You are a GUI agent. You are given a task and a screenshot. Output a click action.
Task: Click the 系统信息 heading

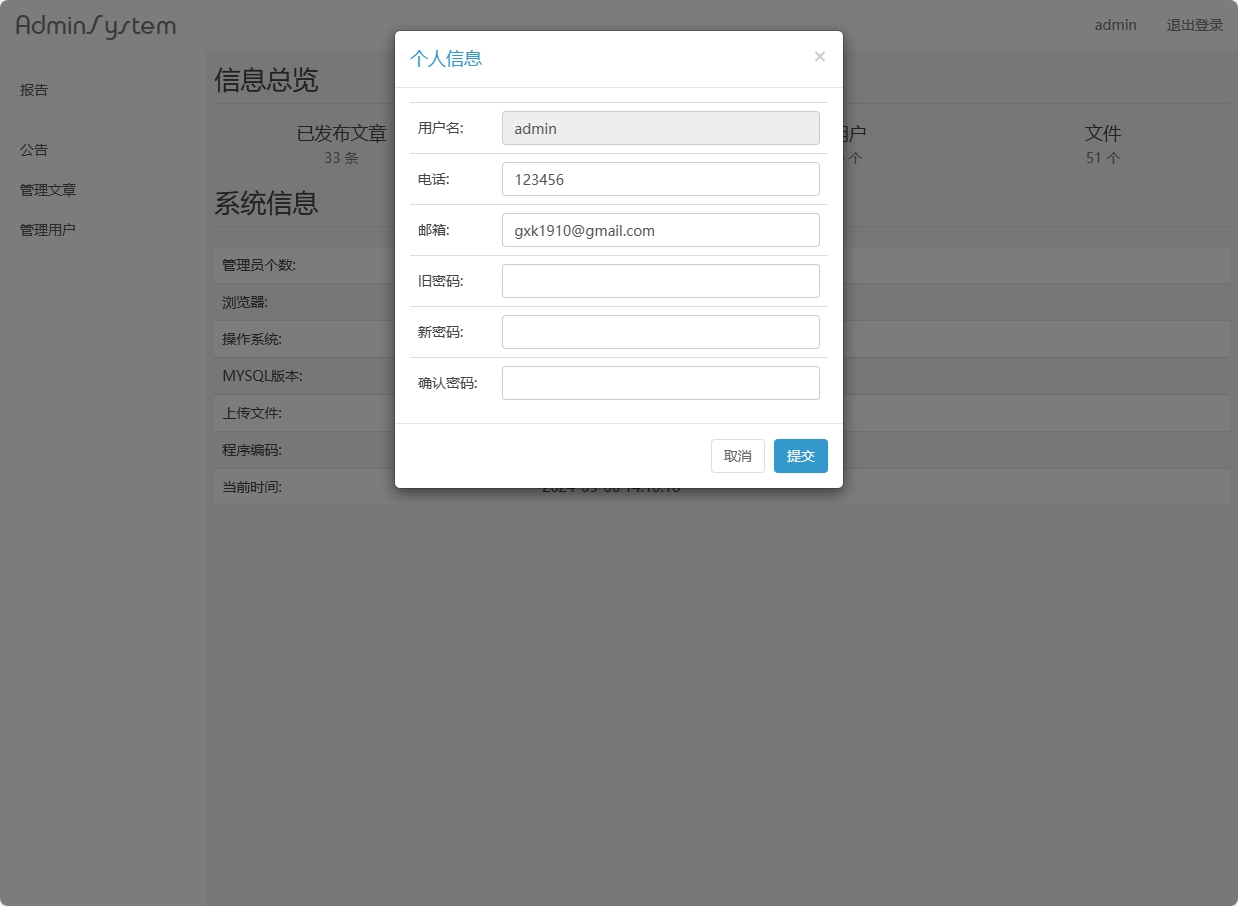point(266,204)
